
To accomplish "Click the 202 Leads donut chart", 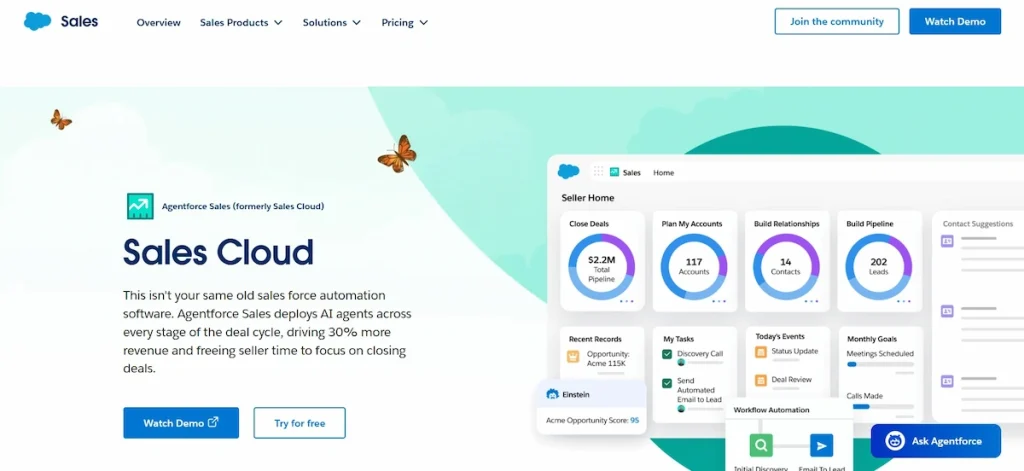I will pyautogui.click(x=879, y=267).
